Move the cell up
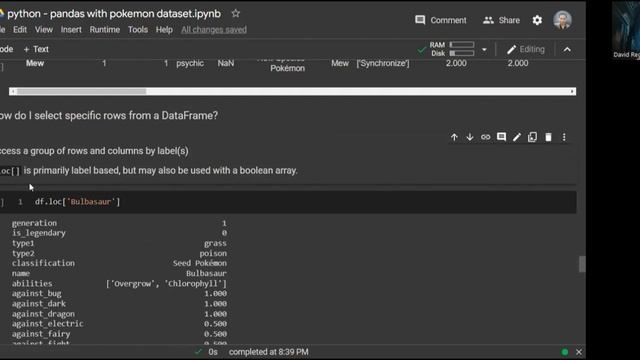This screenshot has height=360, width=640. [454, 137]
